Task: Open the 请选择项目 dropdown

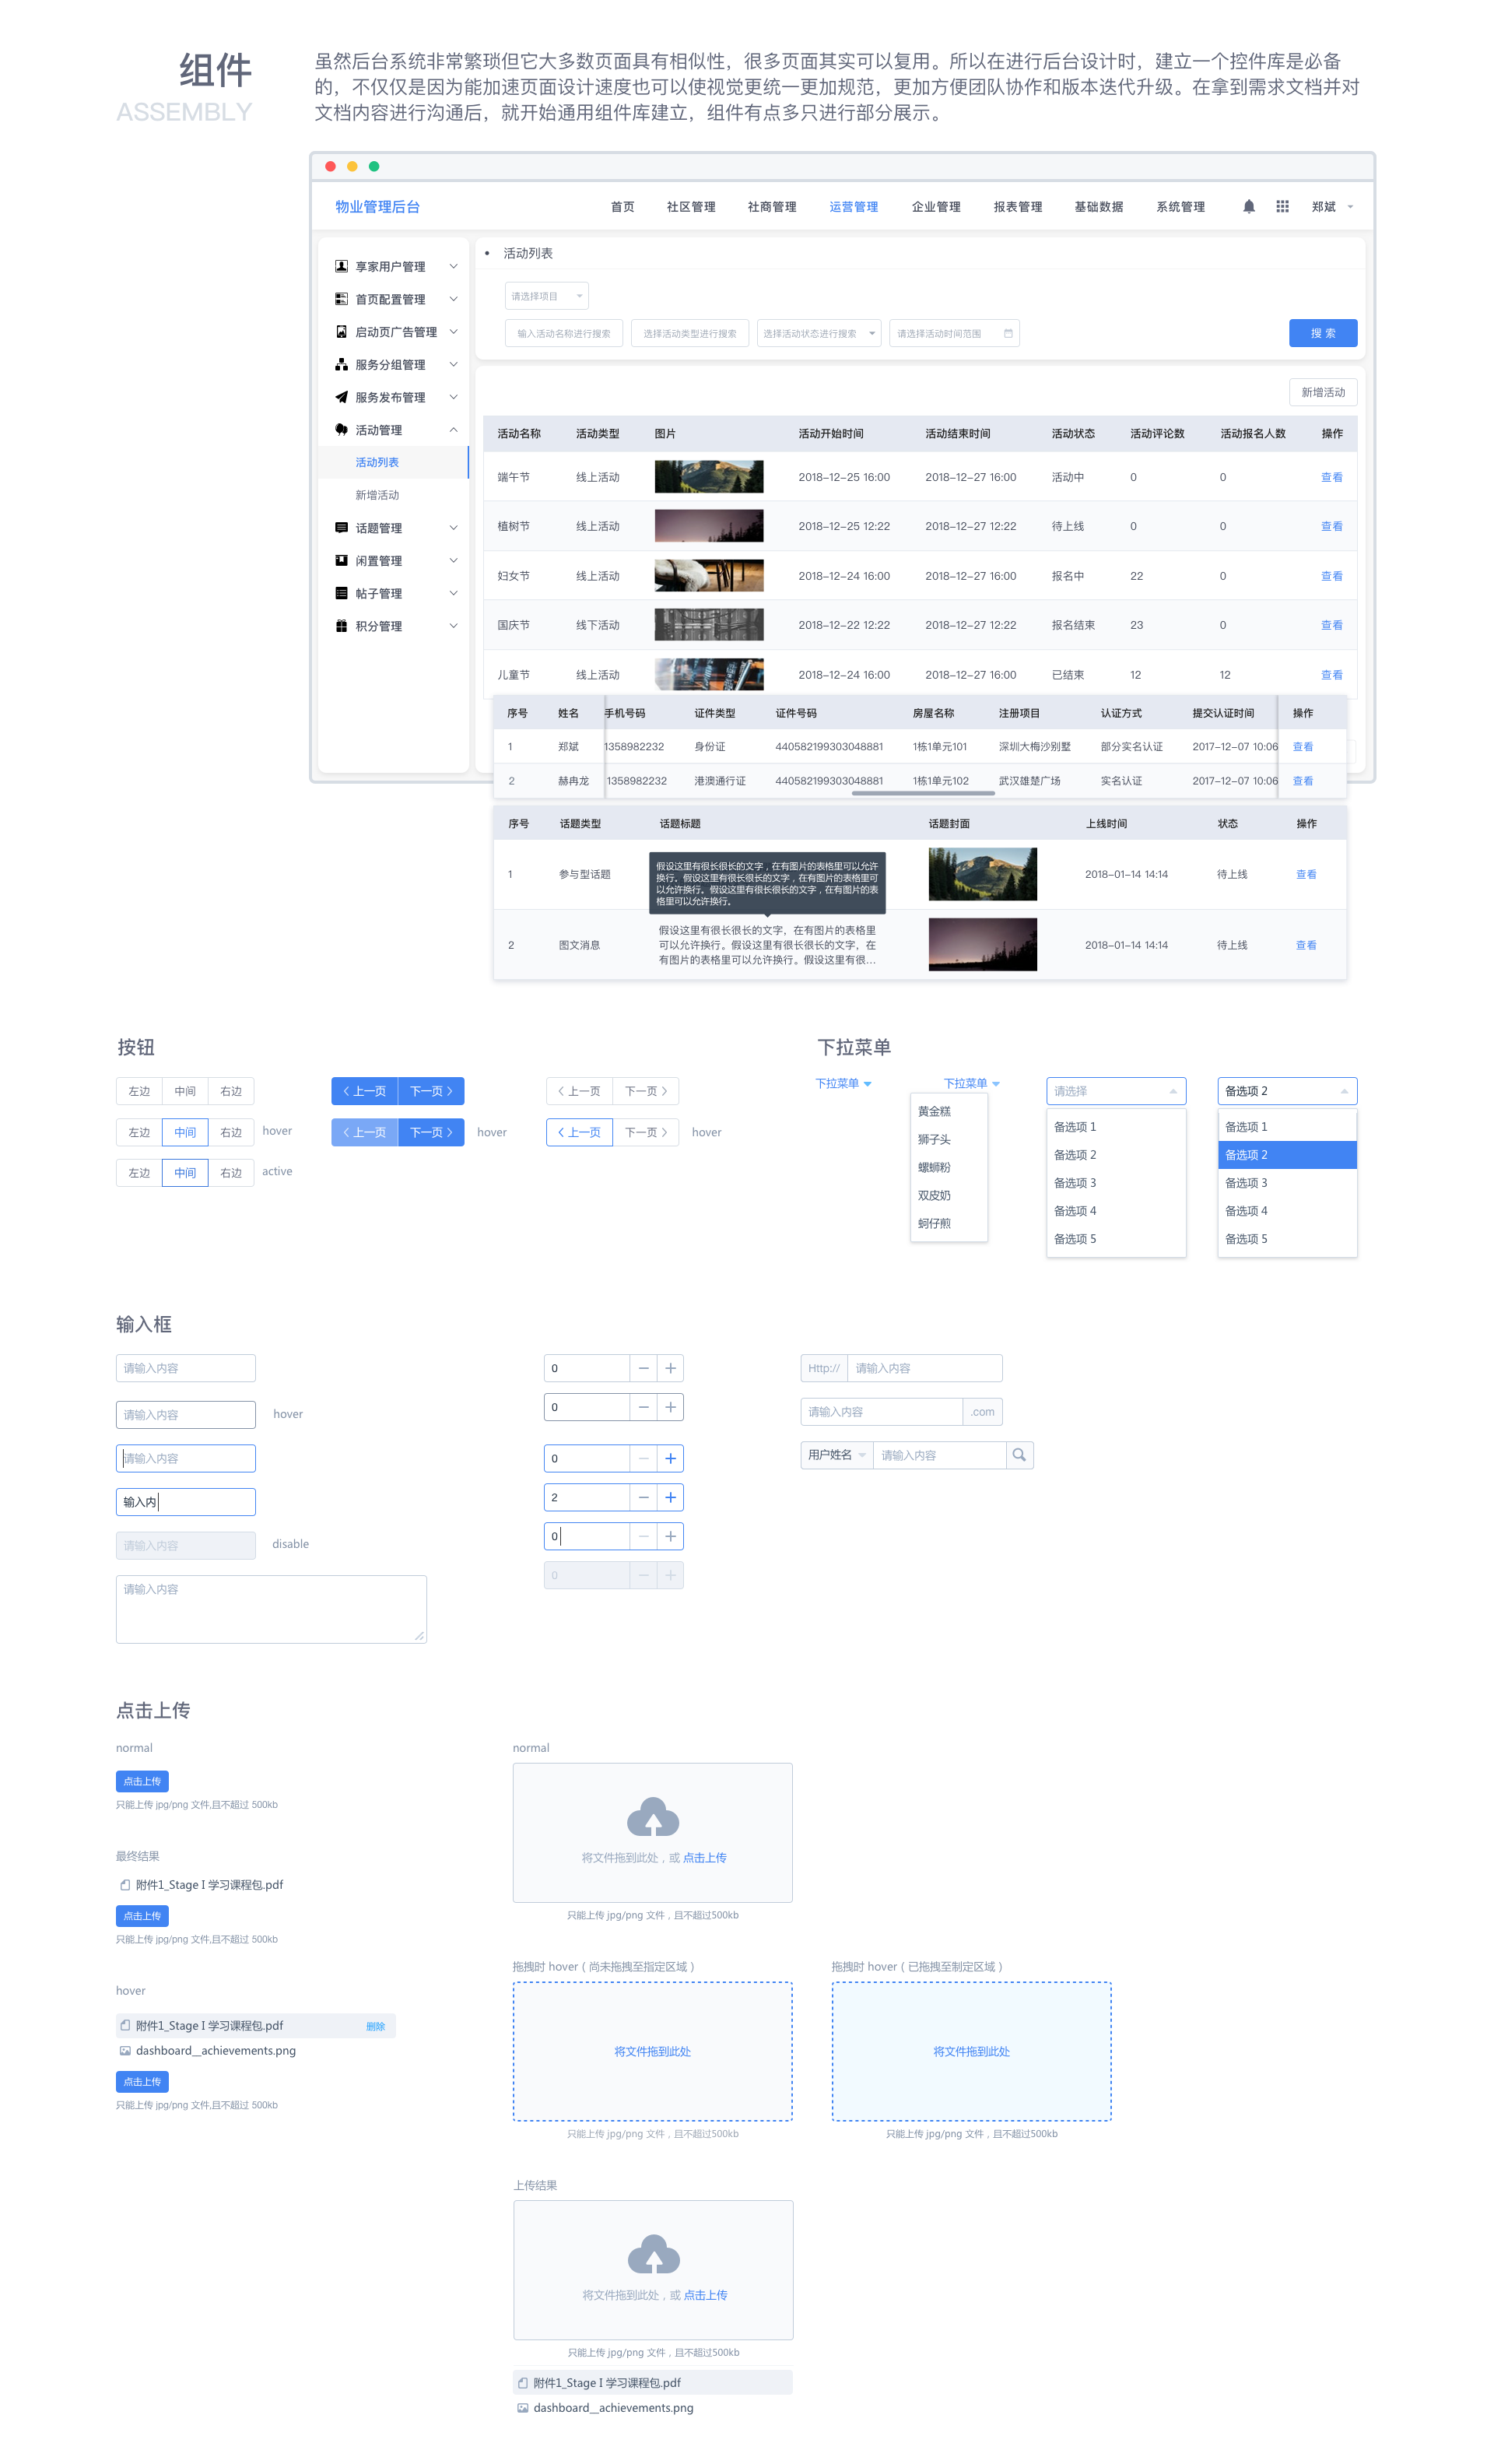Action: [546, 296]
